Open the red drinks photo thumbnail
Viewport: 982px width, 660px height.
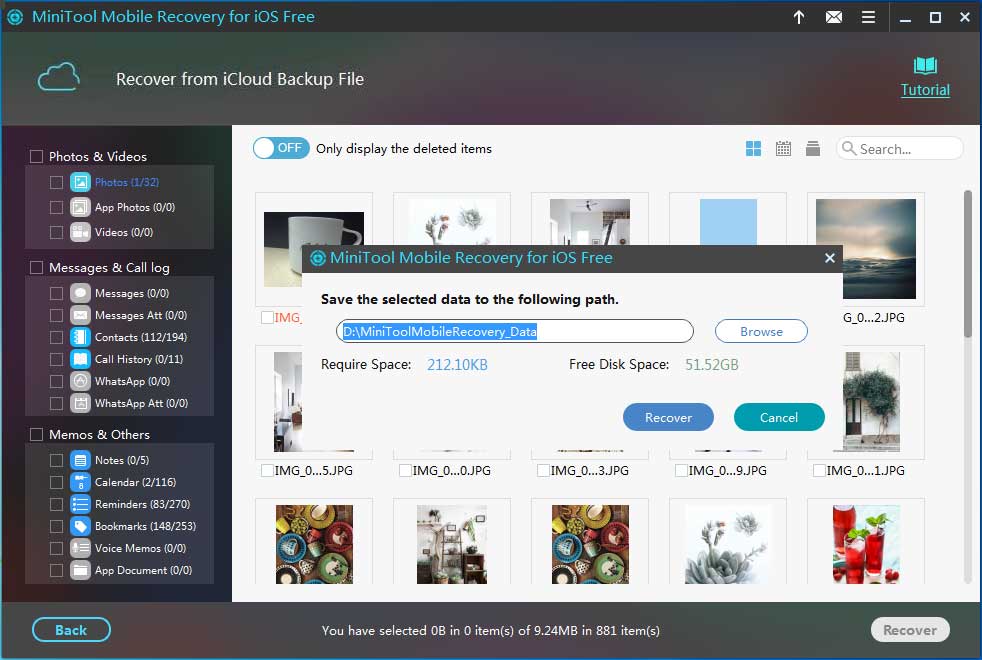pyautogui.click(x=866, y=544)
